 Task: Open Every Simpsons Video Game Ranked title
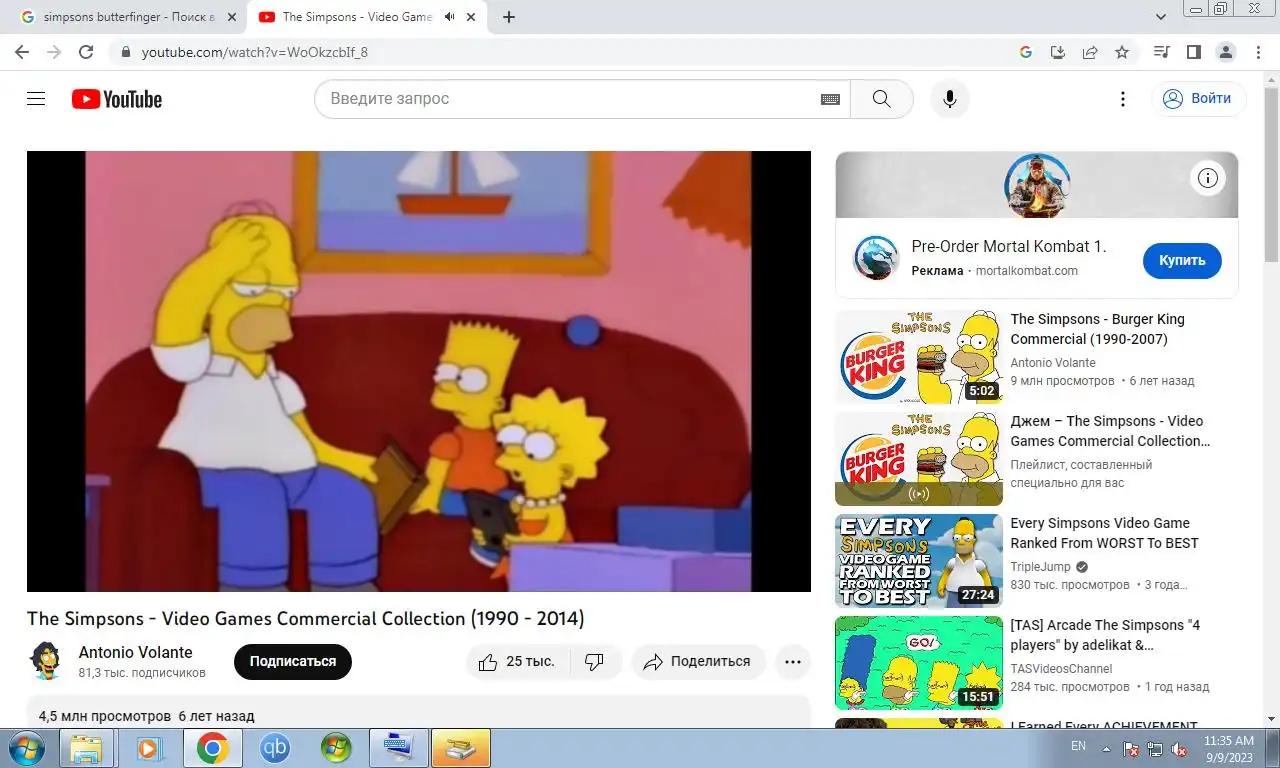click(x=1104, y=533)
